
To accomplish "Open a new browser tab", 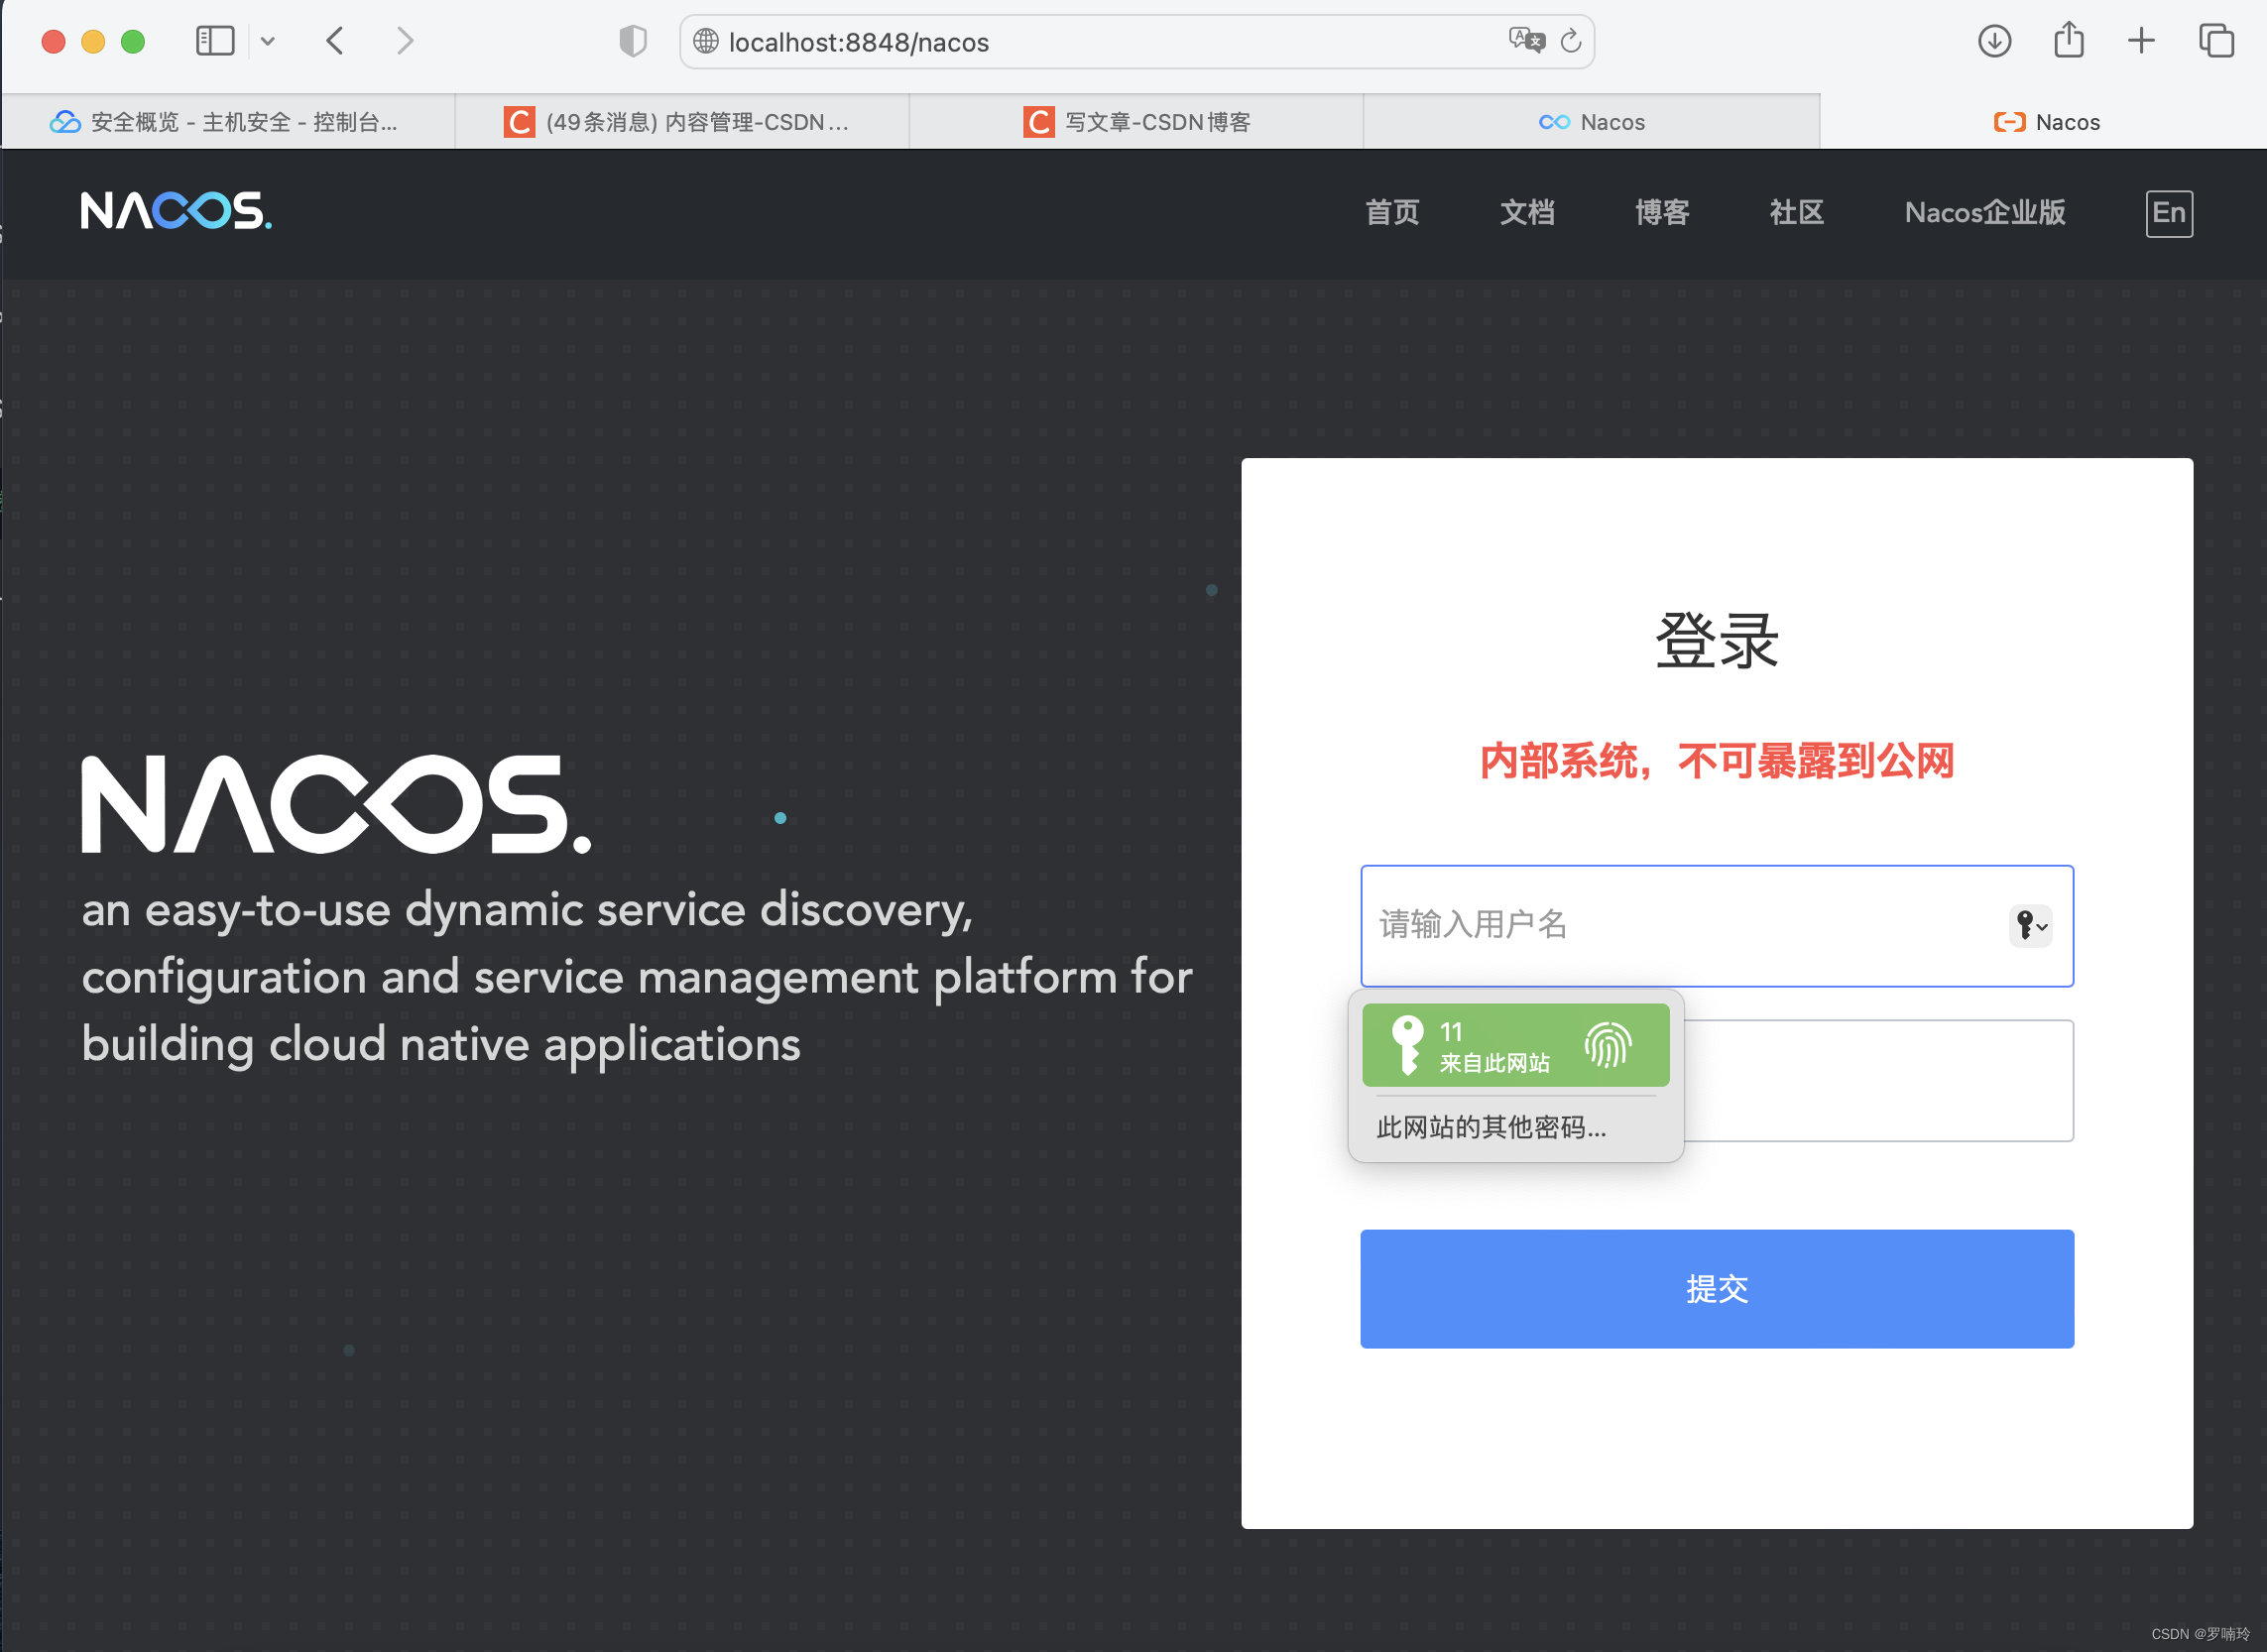I will click(x=2141, y=41).
